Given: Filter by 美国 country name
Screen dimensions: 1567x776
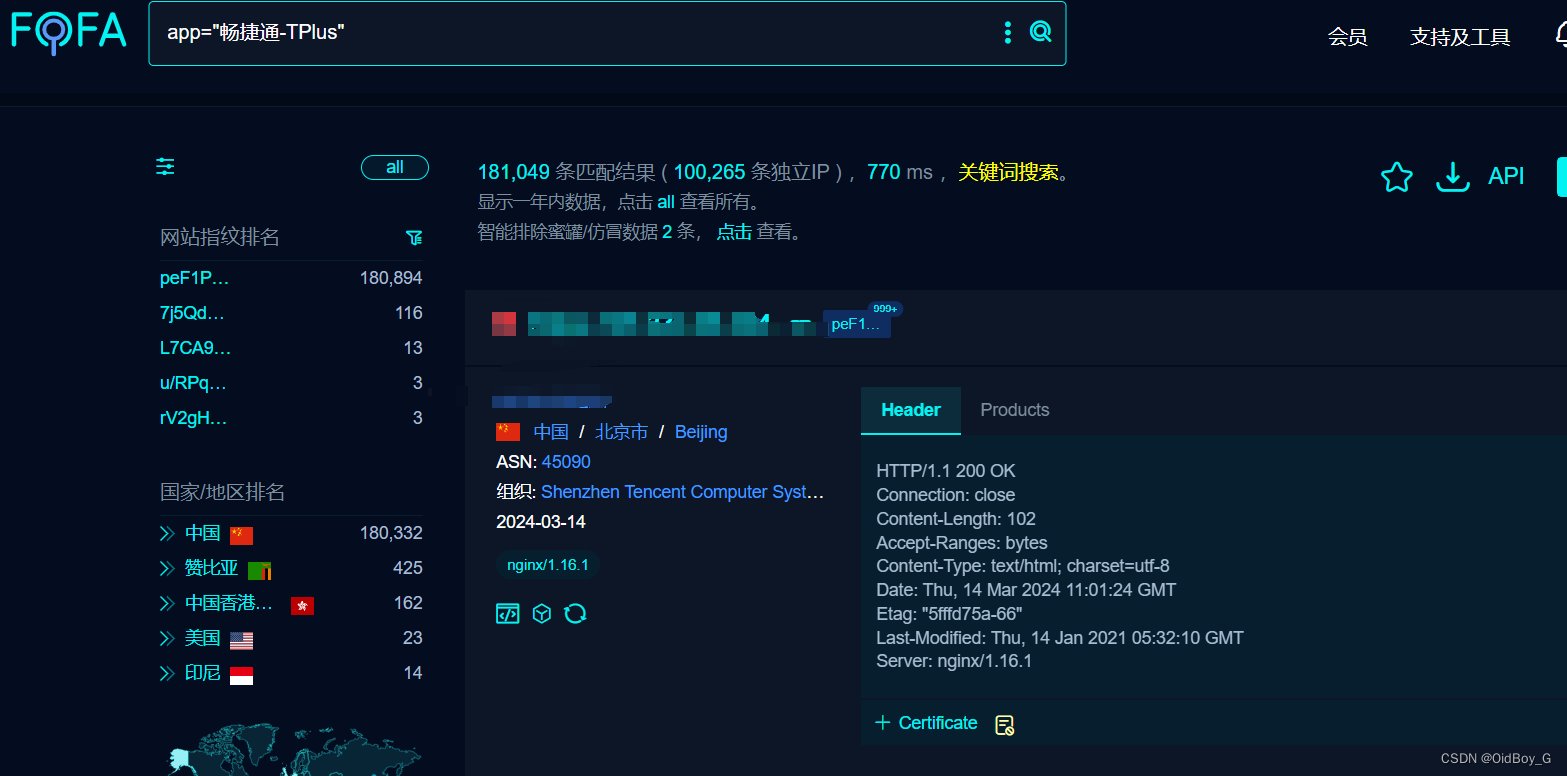Looking at the screenshot, I should click(x=202, y=638).
